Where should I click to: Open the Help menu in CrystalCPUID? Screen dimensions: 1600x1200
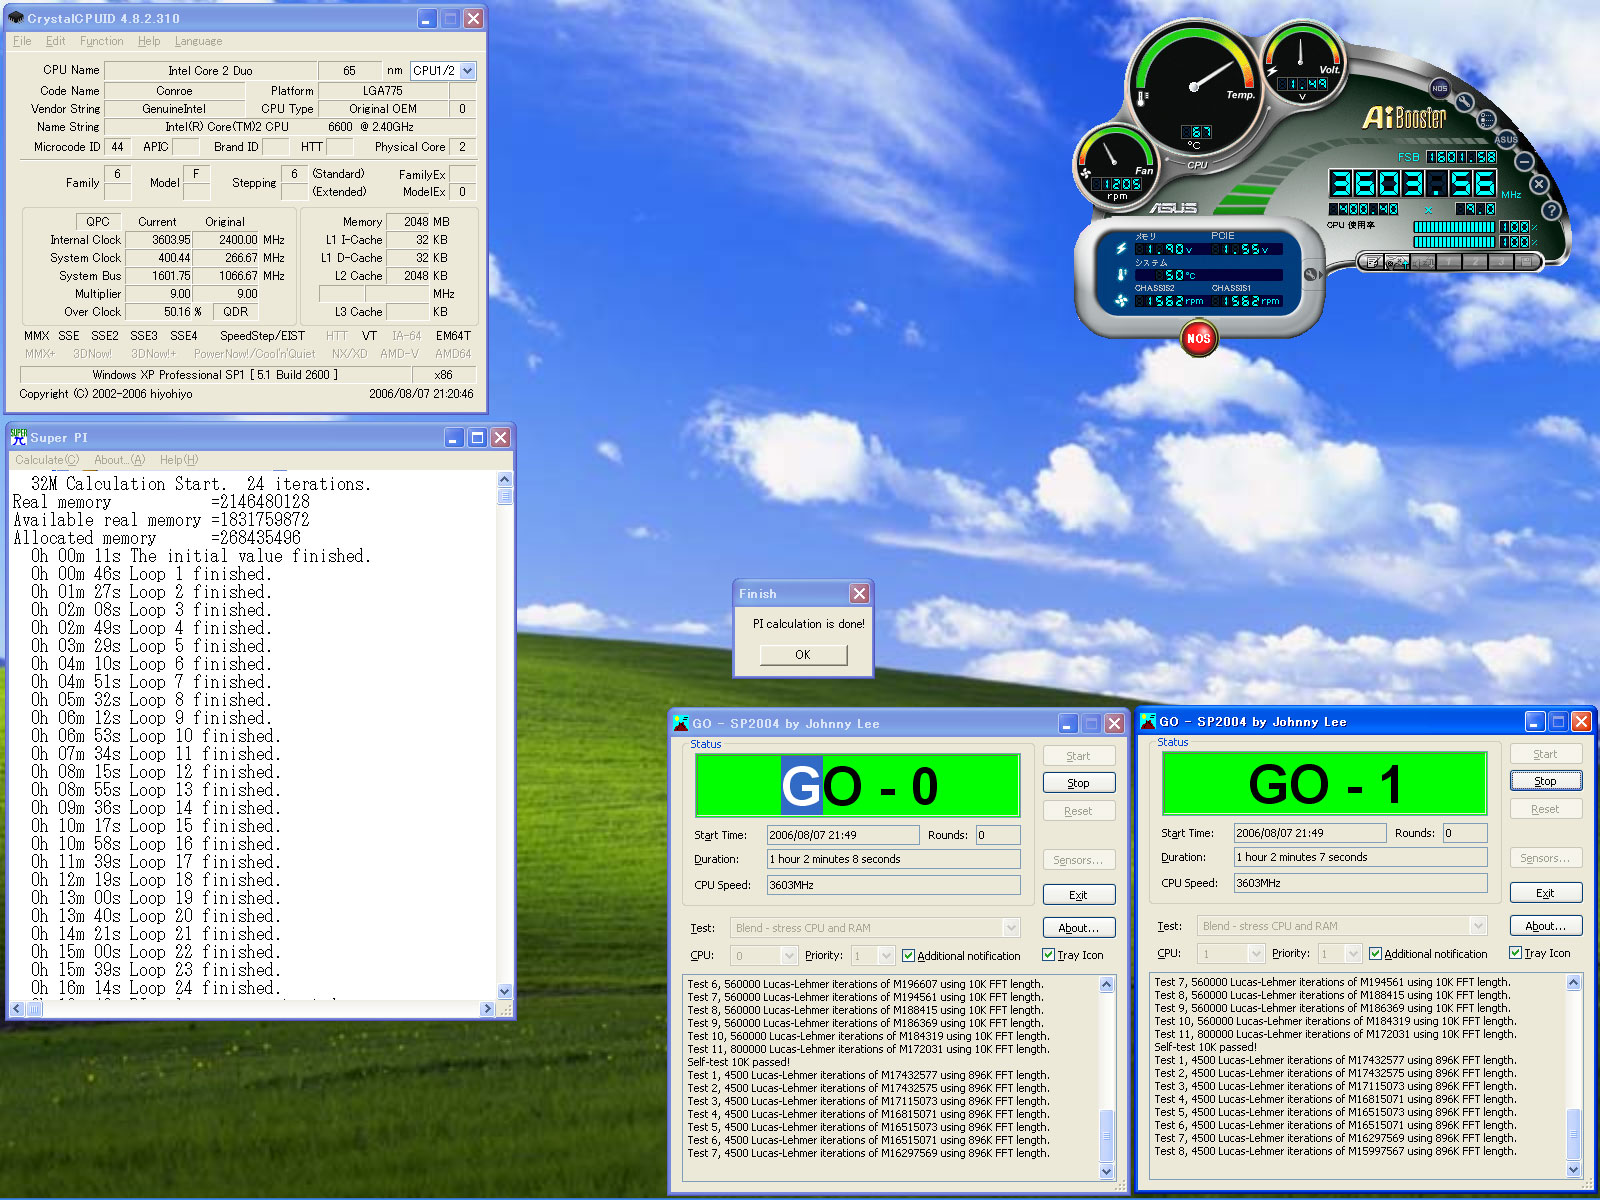click(149, 41)
